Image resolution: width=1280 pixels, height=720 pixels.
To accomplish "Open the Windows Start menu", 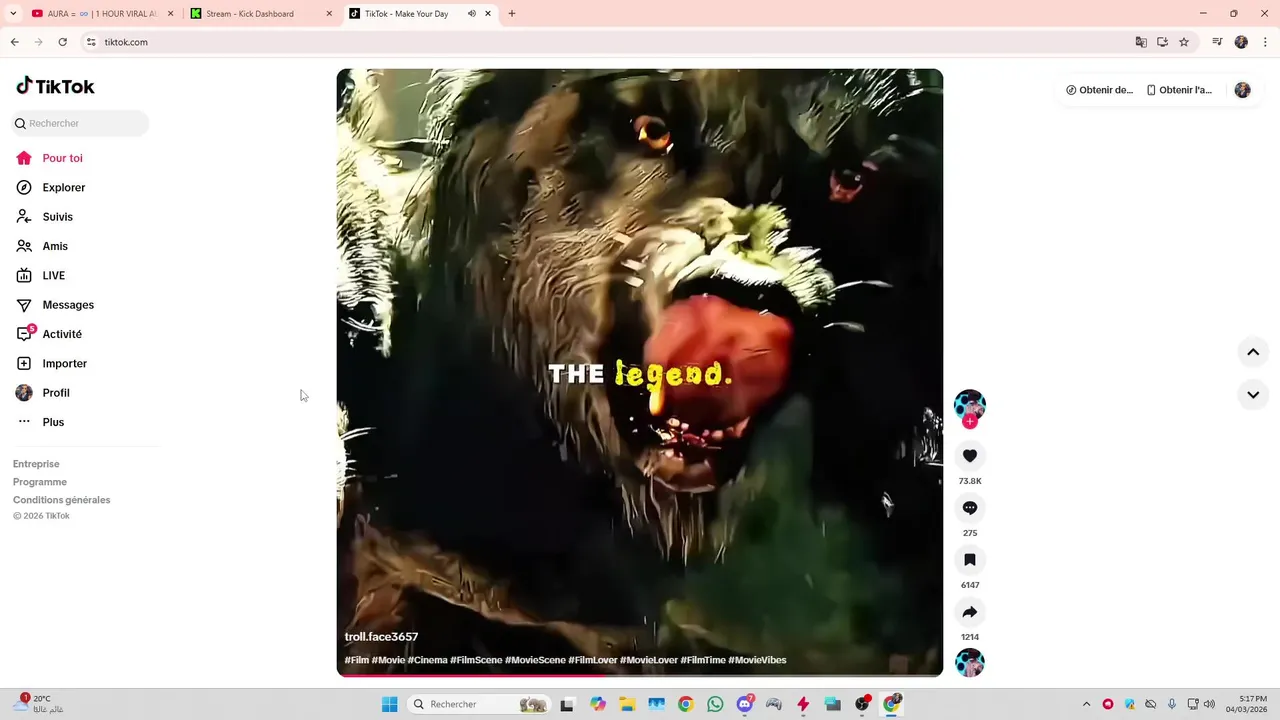I will [x=389, y=704].
